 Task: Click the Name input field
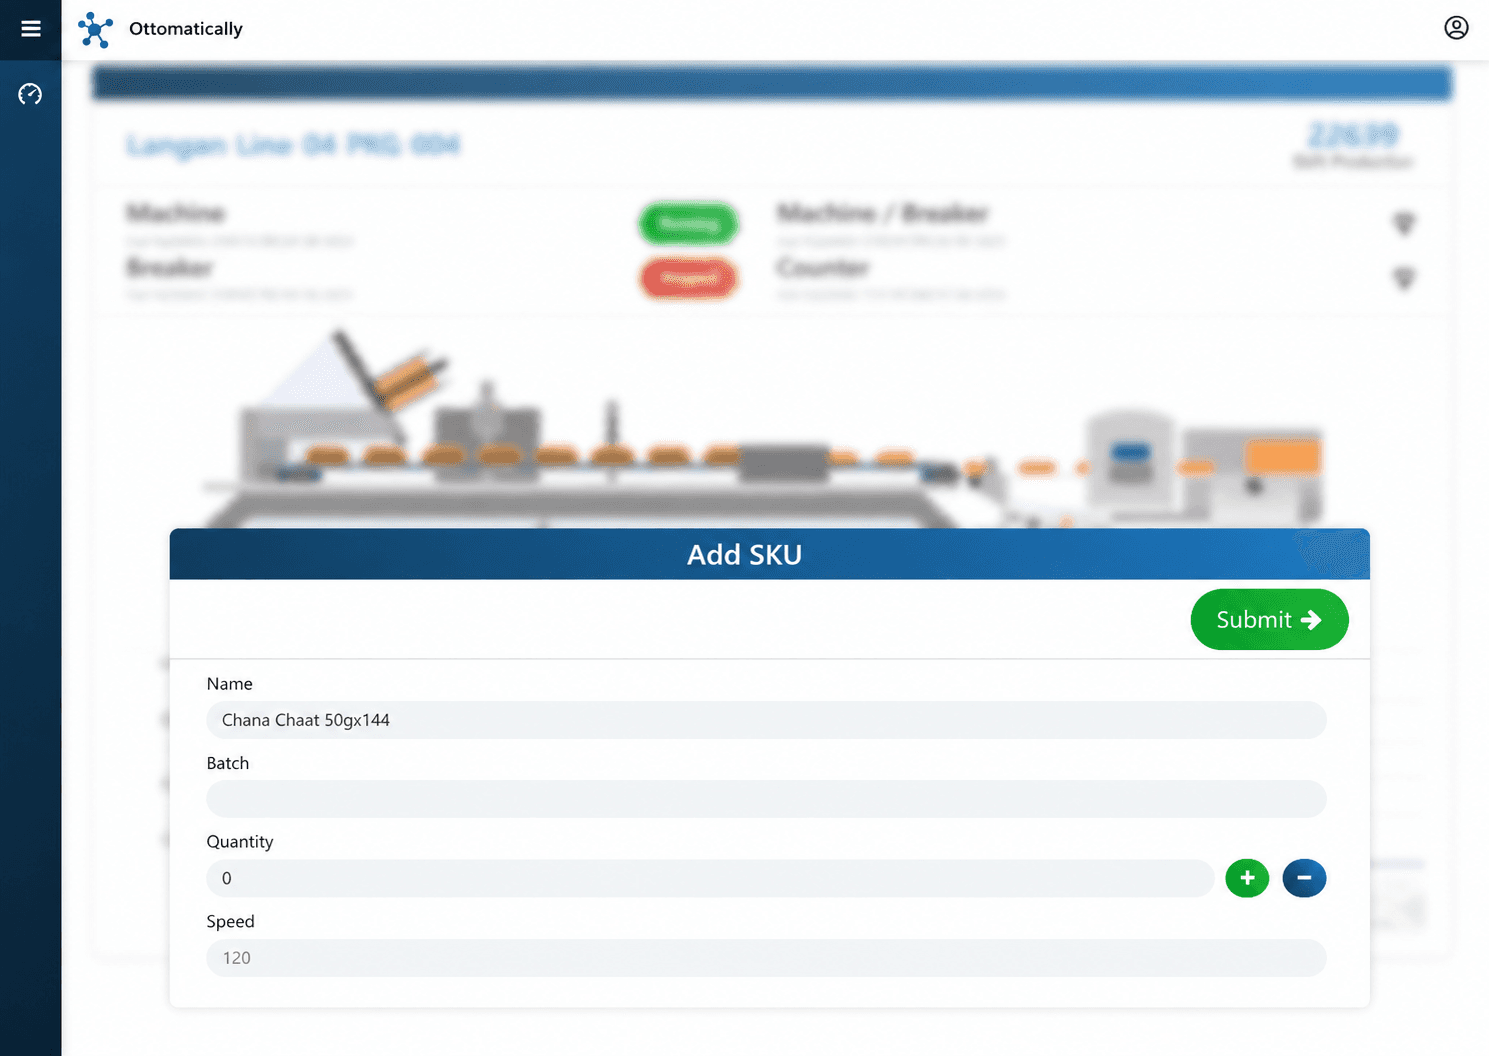(766, 720)
